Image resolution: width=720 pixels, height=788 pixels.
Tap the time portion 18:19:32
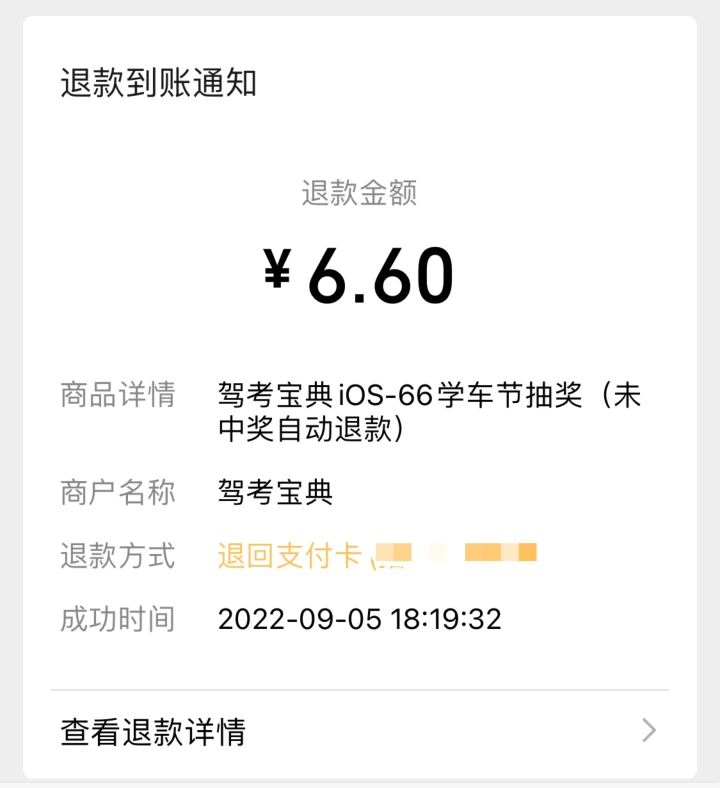[446, 619]
